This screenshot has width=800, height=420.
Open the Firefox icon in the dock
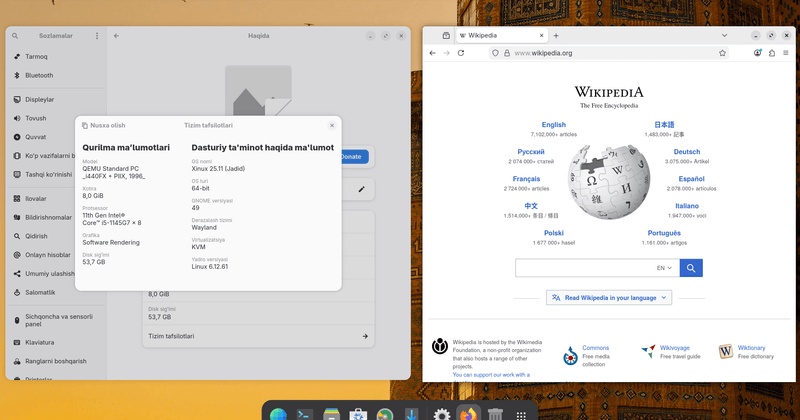468,414
